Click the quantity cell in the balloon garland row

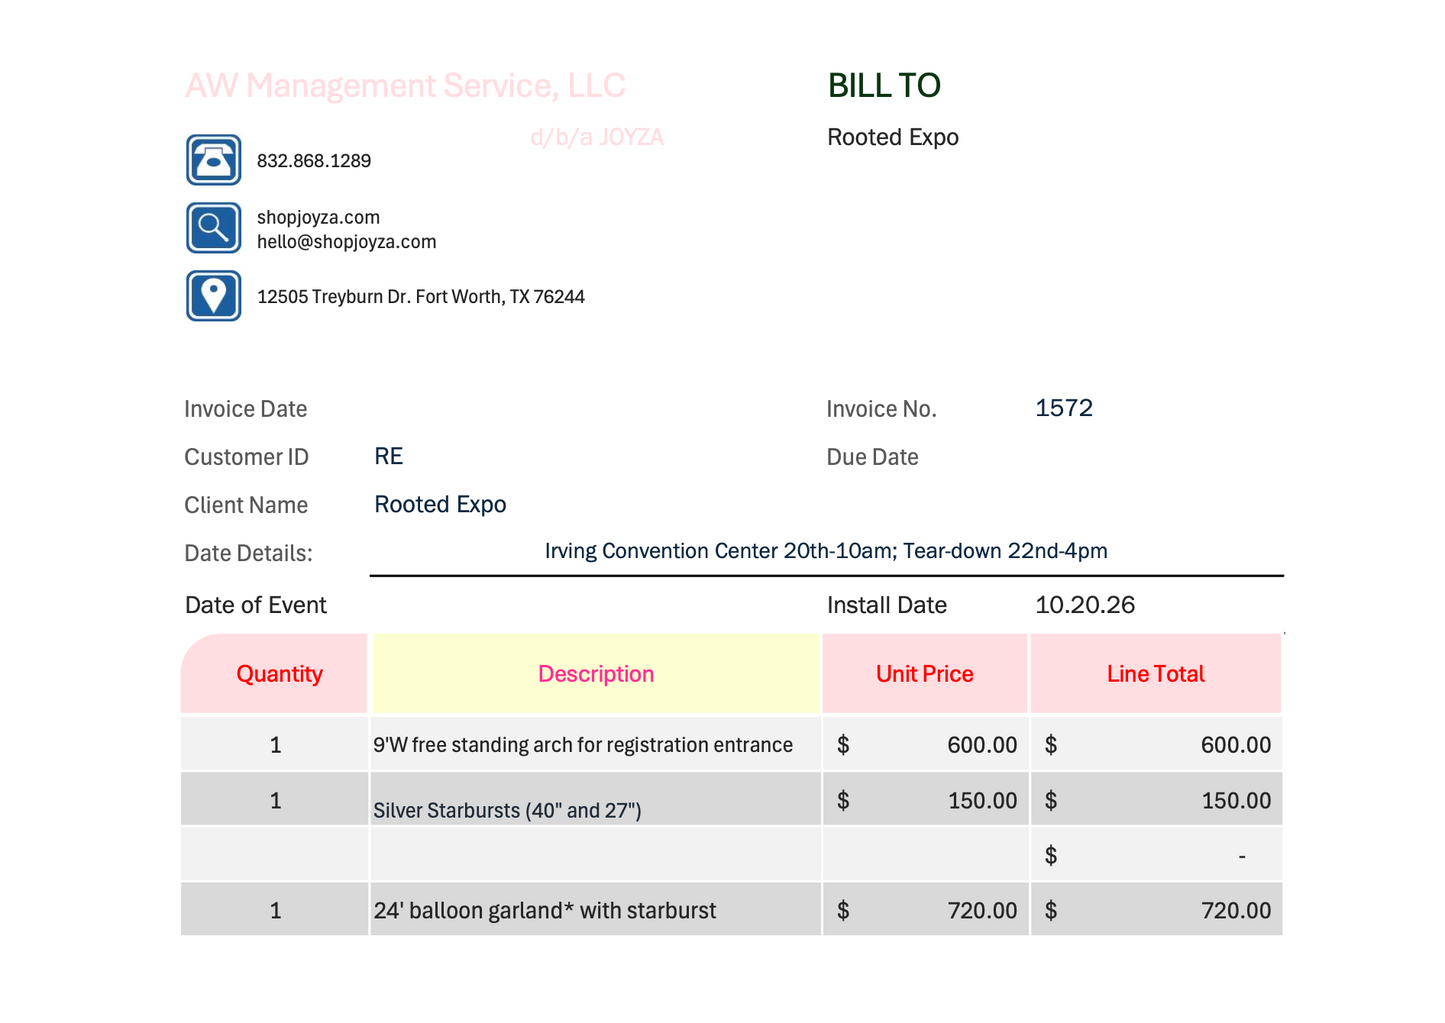click(275, 909)
